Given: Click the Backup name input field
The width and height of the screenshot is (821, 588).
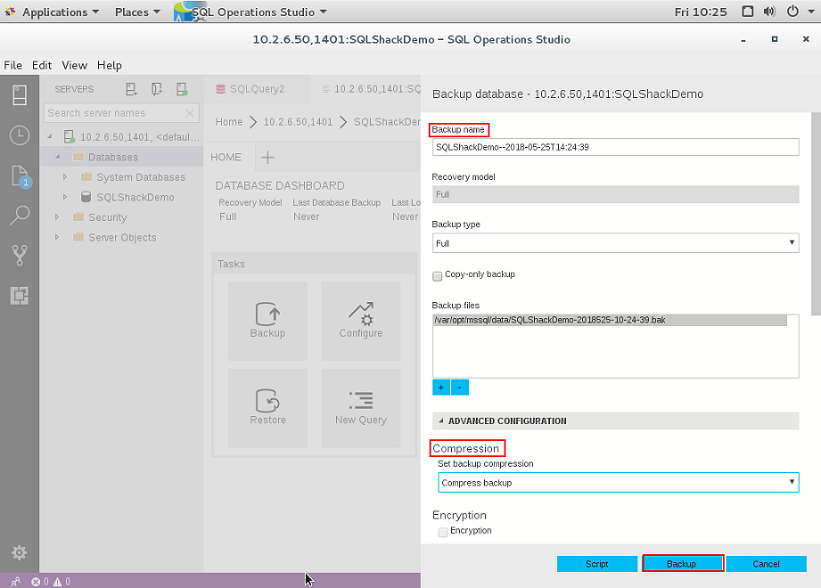Looking at the screenshot, I should pos(615,147).
